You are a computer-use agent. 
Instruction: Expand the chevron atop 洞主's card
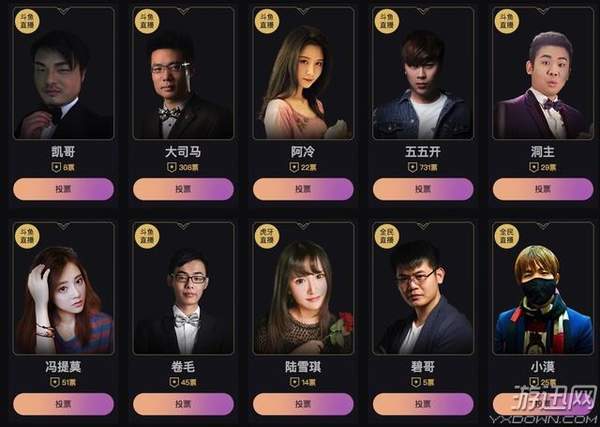pyautogui.click(x=543, y=11)
